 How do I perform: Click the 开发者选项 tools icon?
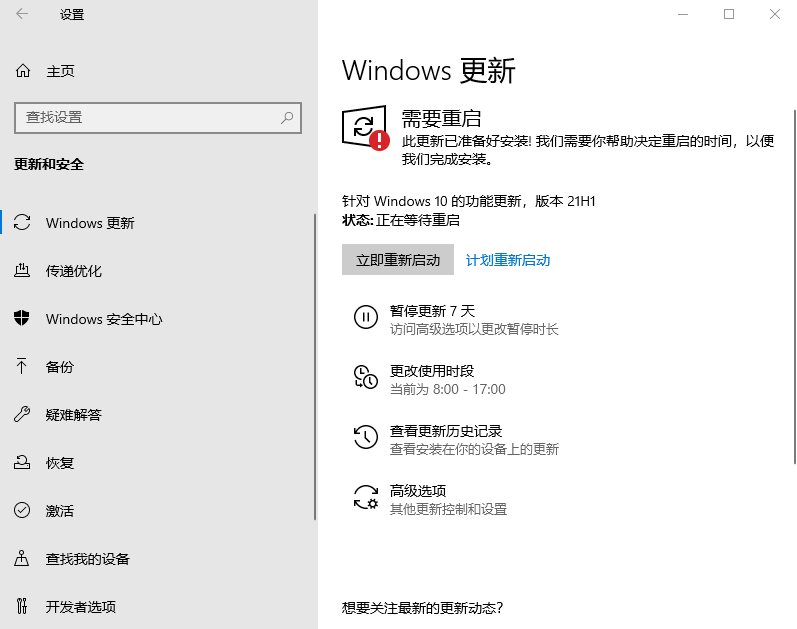tap(21, 606)
